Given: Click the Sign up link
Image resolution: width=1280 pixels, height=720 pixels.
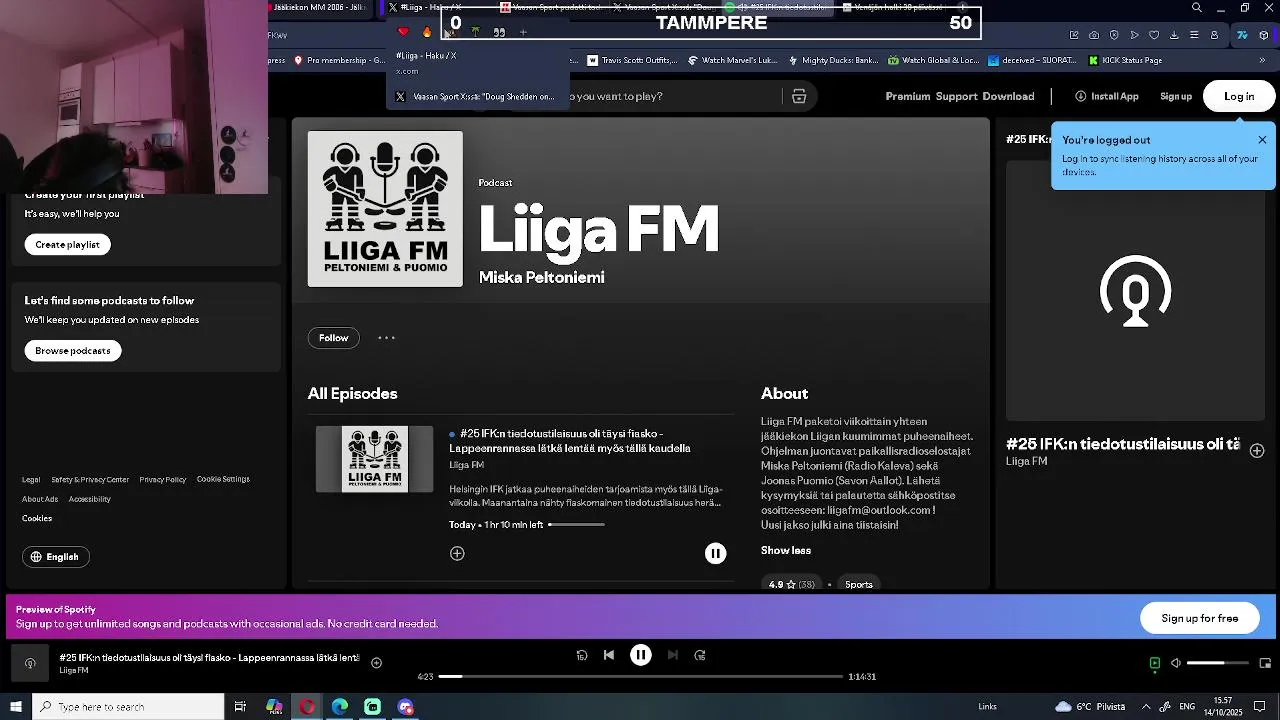Looking at the screenshot, I should [x=1176, y=97].
